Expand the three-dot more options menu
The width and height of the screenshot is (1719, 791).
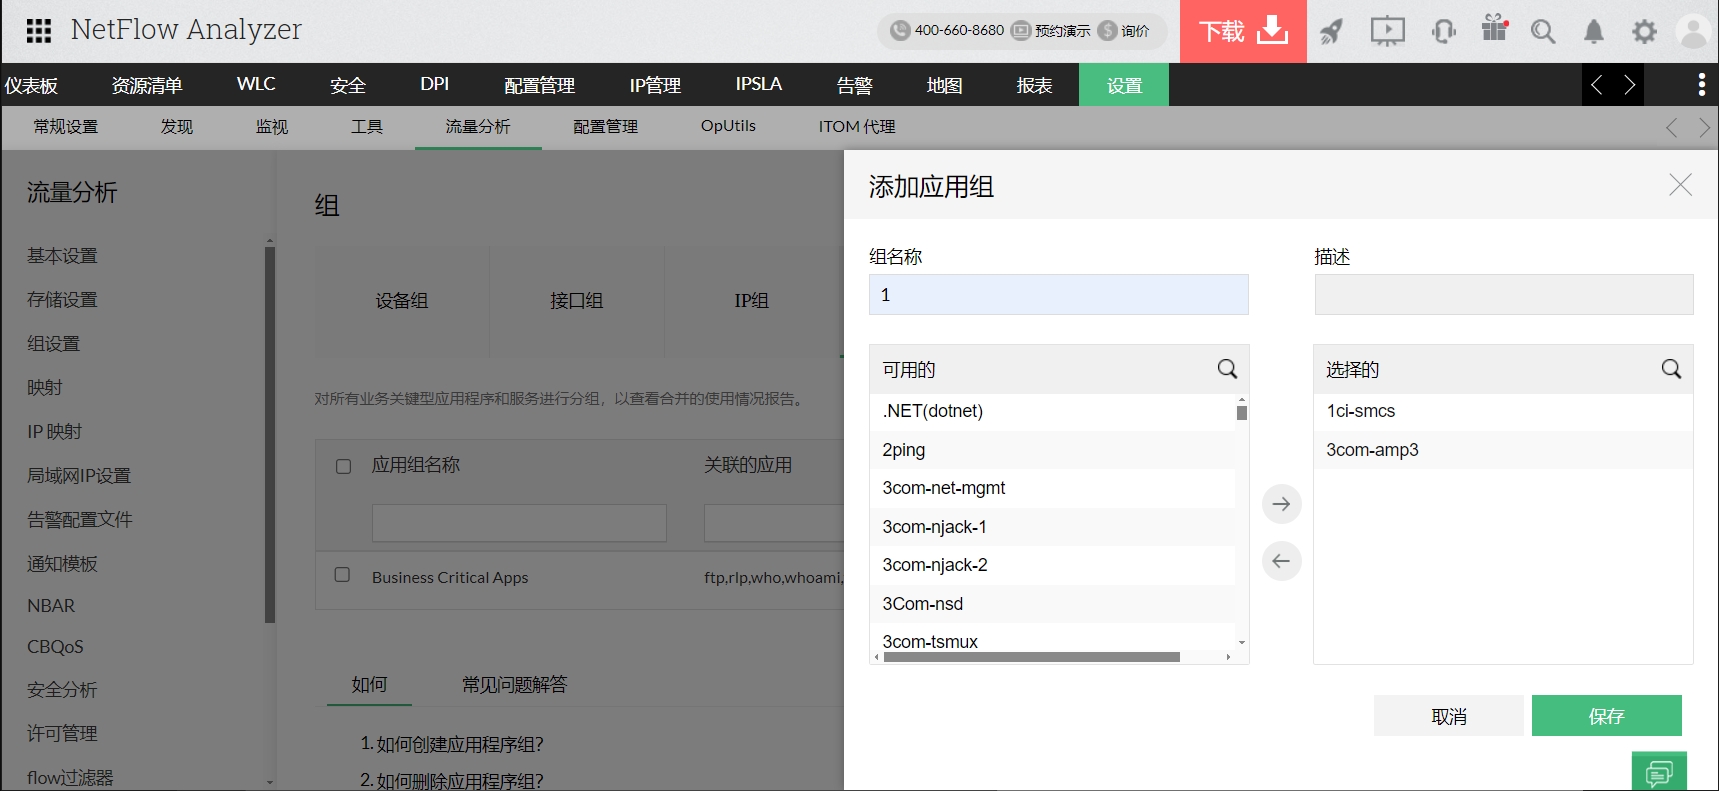[x=1701, y=85]
